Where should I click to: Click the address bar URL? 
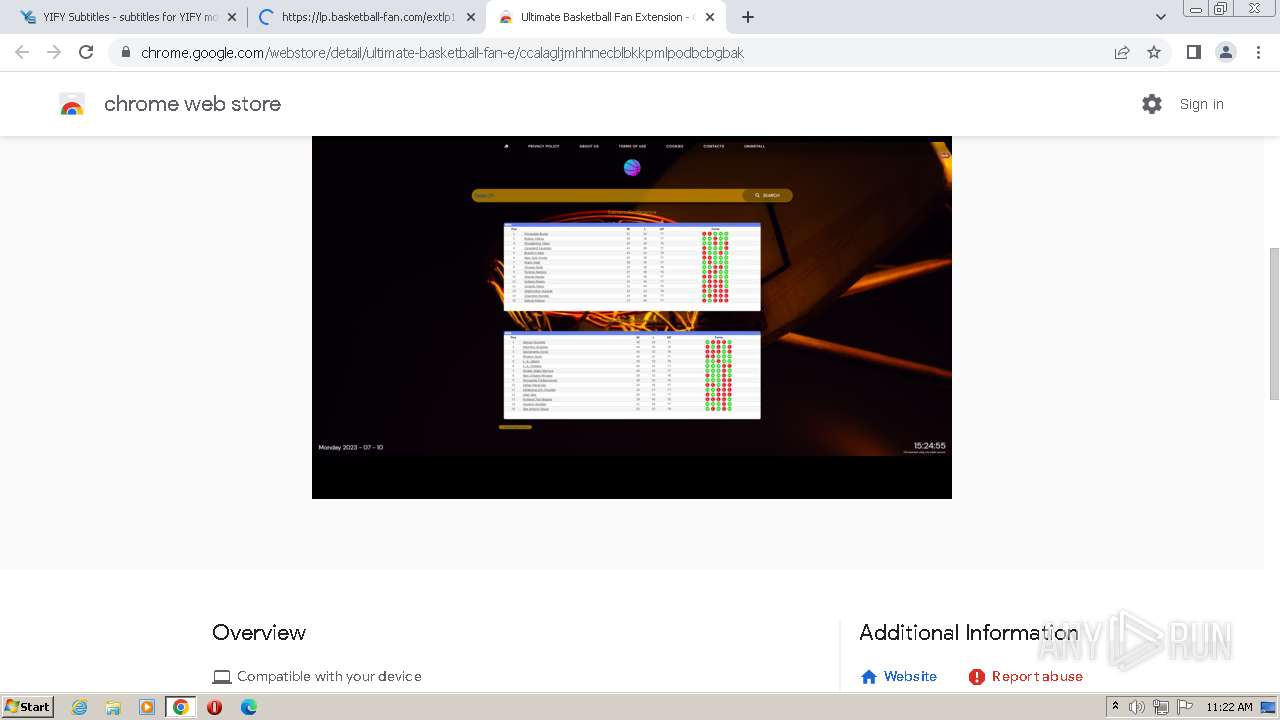pos(442,53)
